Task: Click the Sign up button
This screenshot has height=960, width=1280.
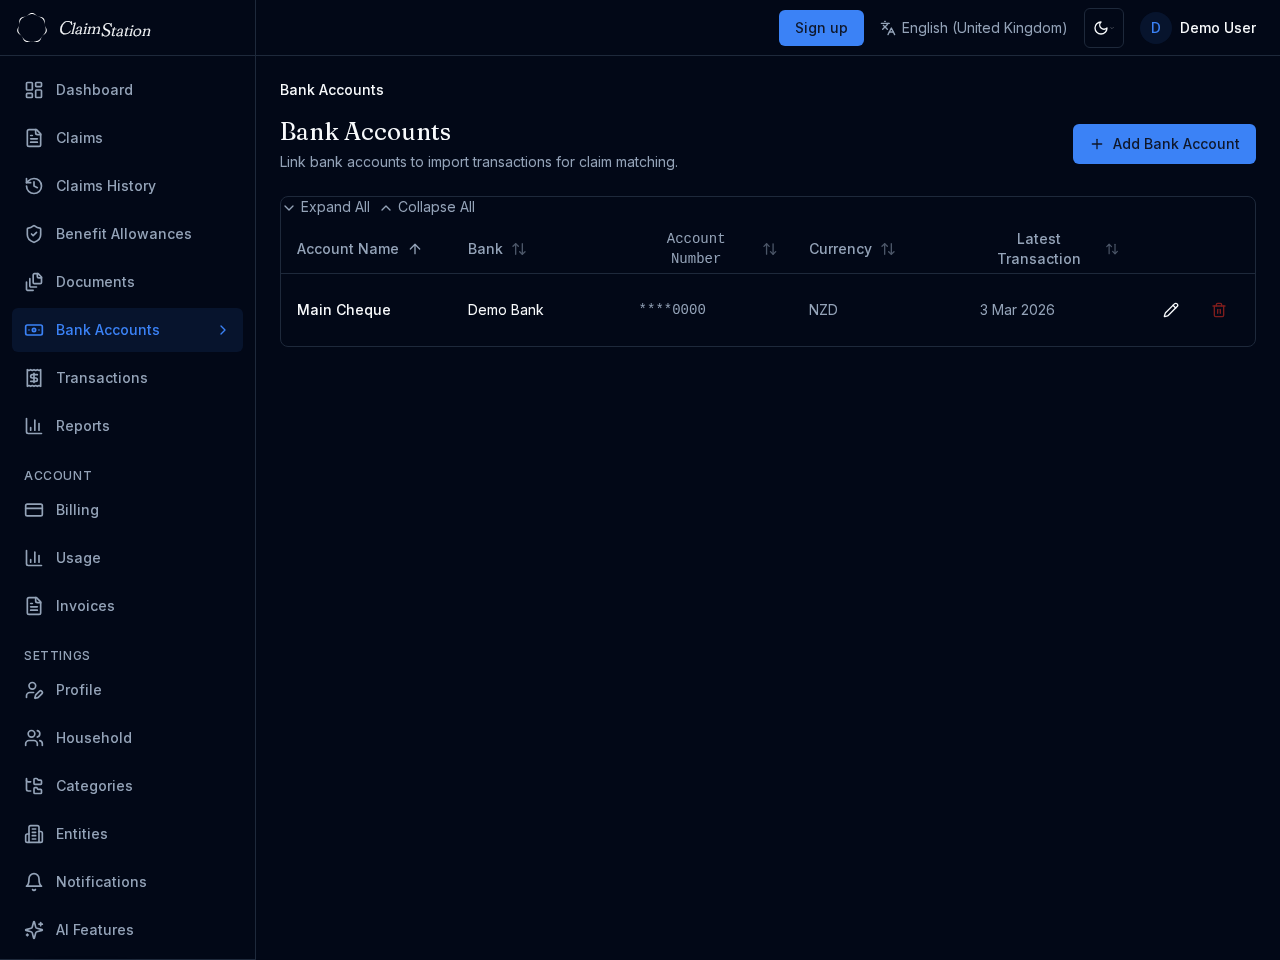Action: point(821,28)
